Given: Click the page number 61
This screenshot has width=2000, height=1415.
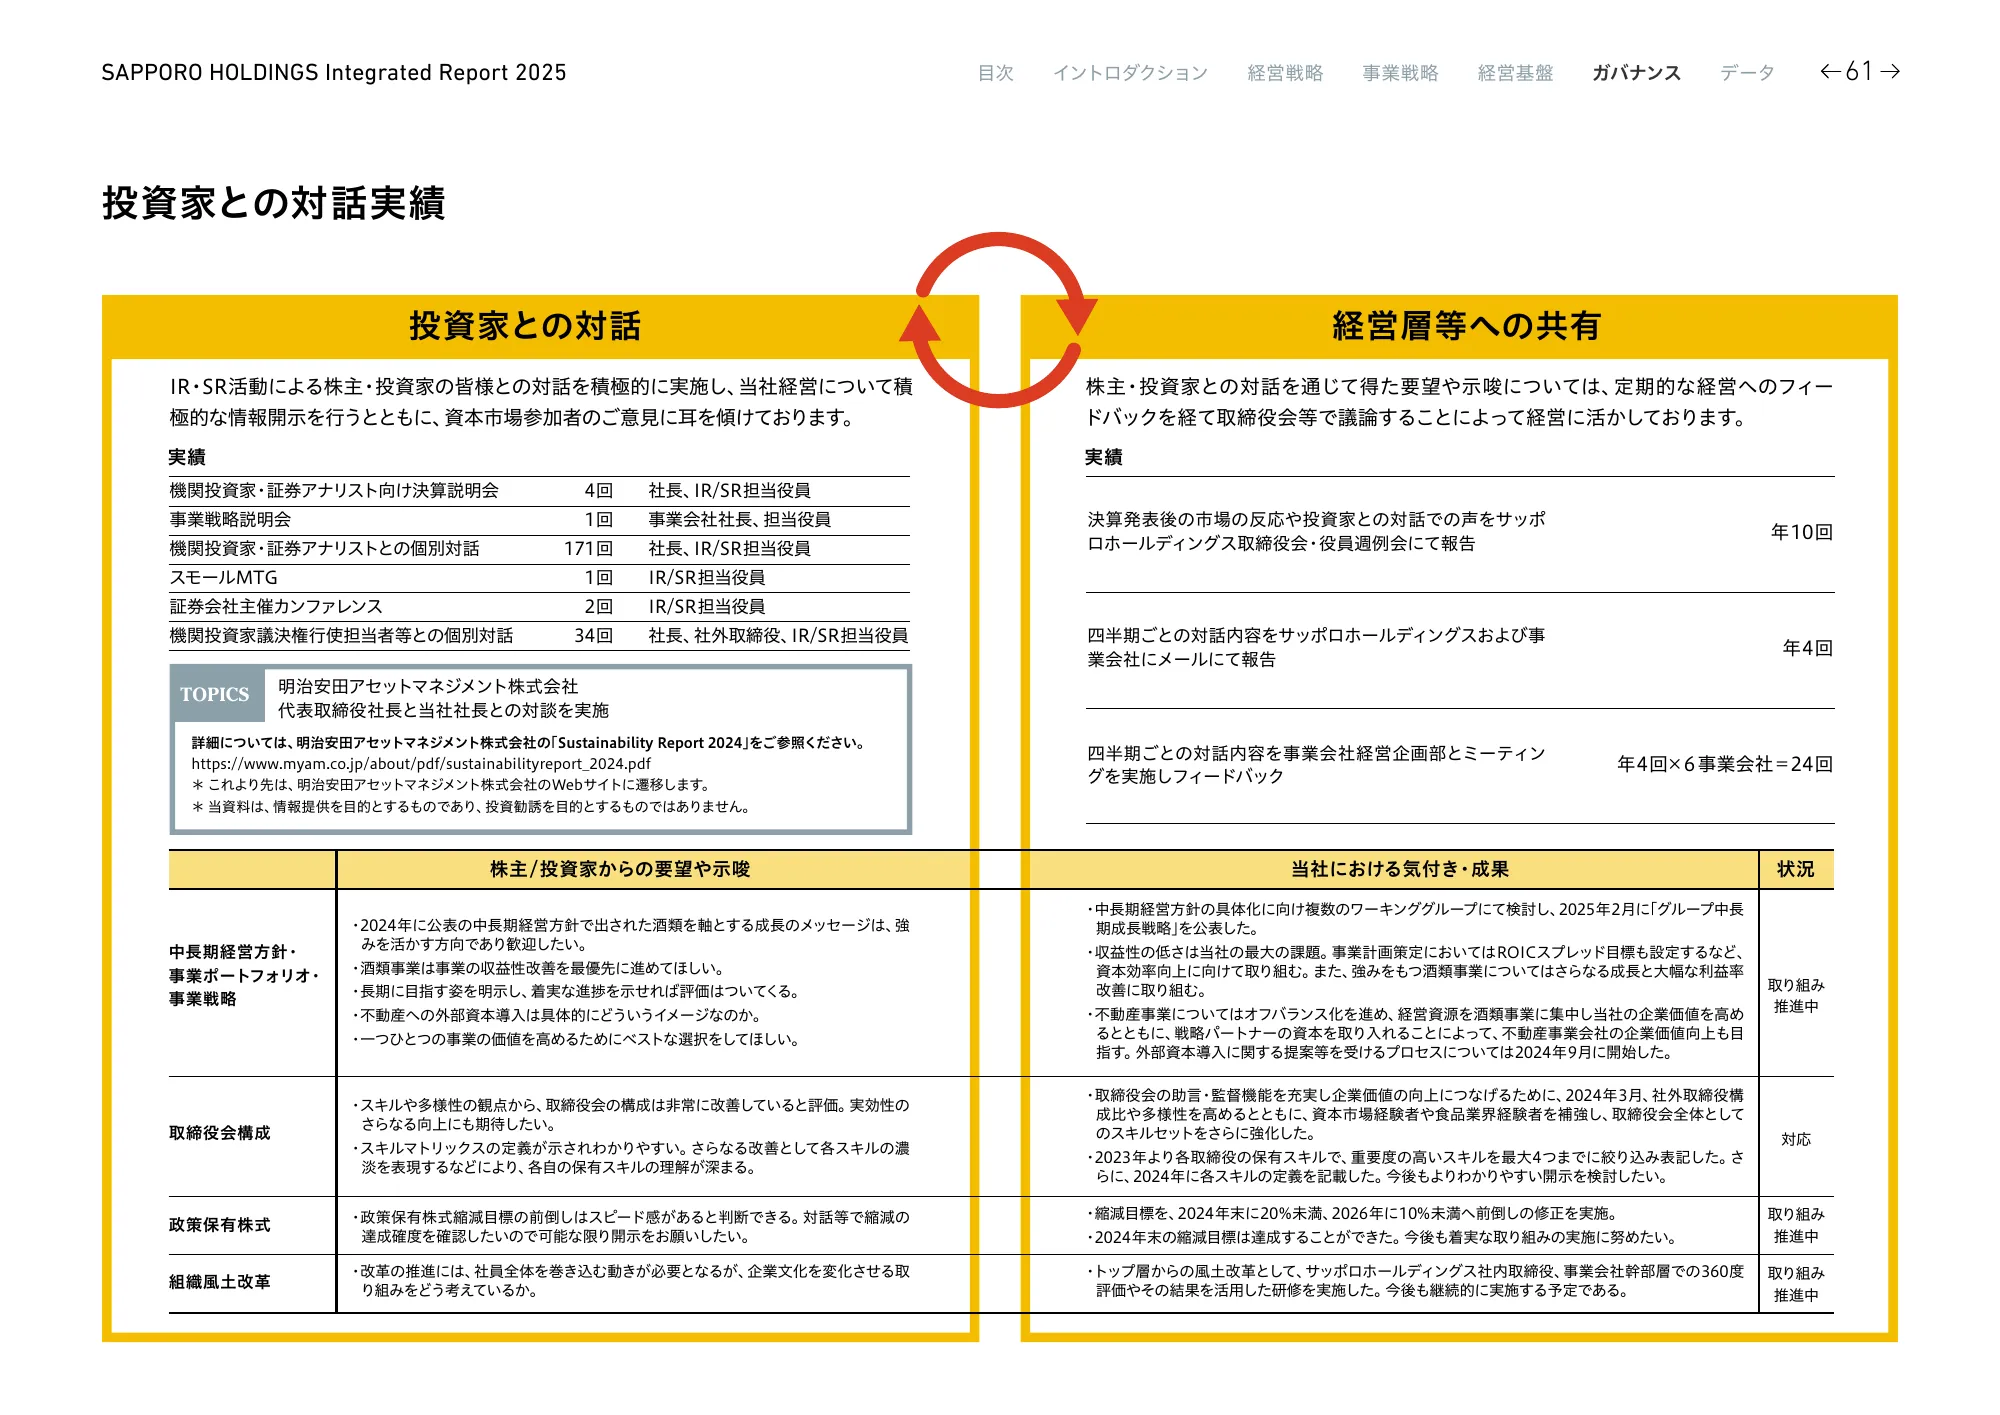Looking at the screenshot, I should click(1859, 71).
